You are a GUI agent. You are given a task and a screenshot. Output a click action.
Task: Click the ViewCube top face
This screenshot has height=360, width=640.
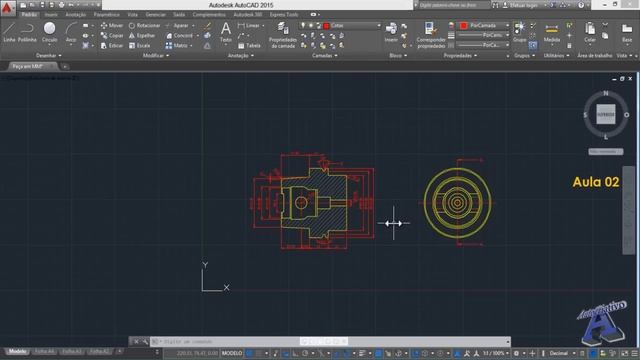click(x=606, y=114)
